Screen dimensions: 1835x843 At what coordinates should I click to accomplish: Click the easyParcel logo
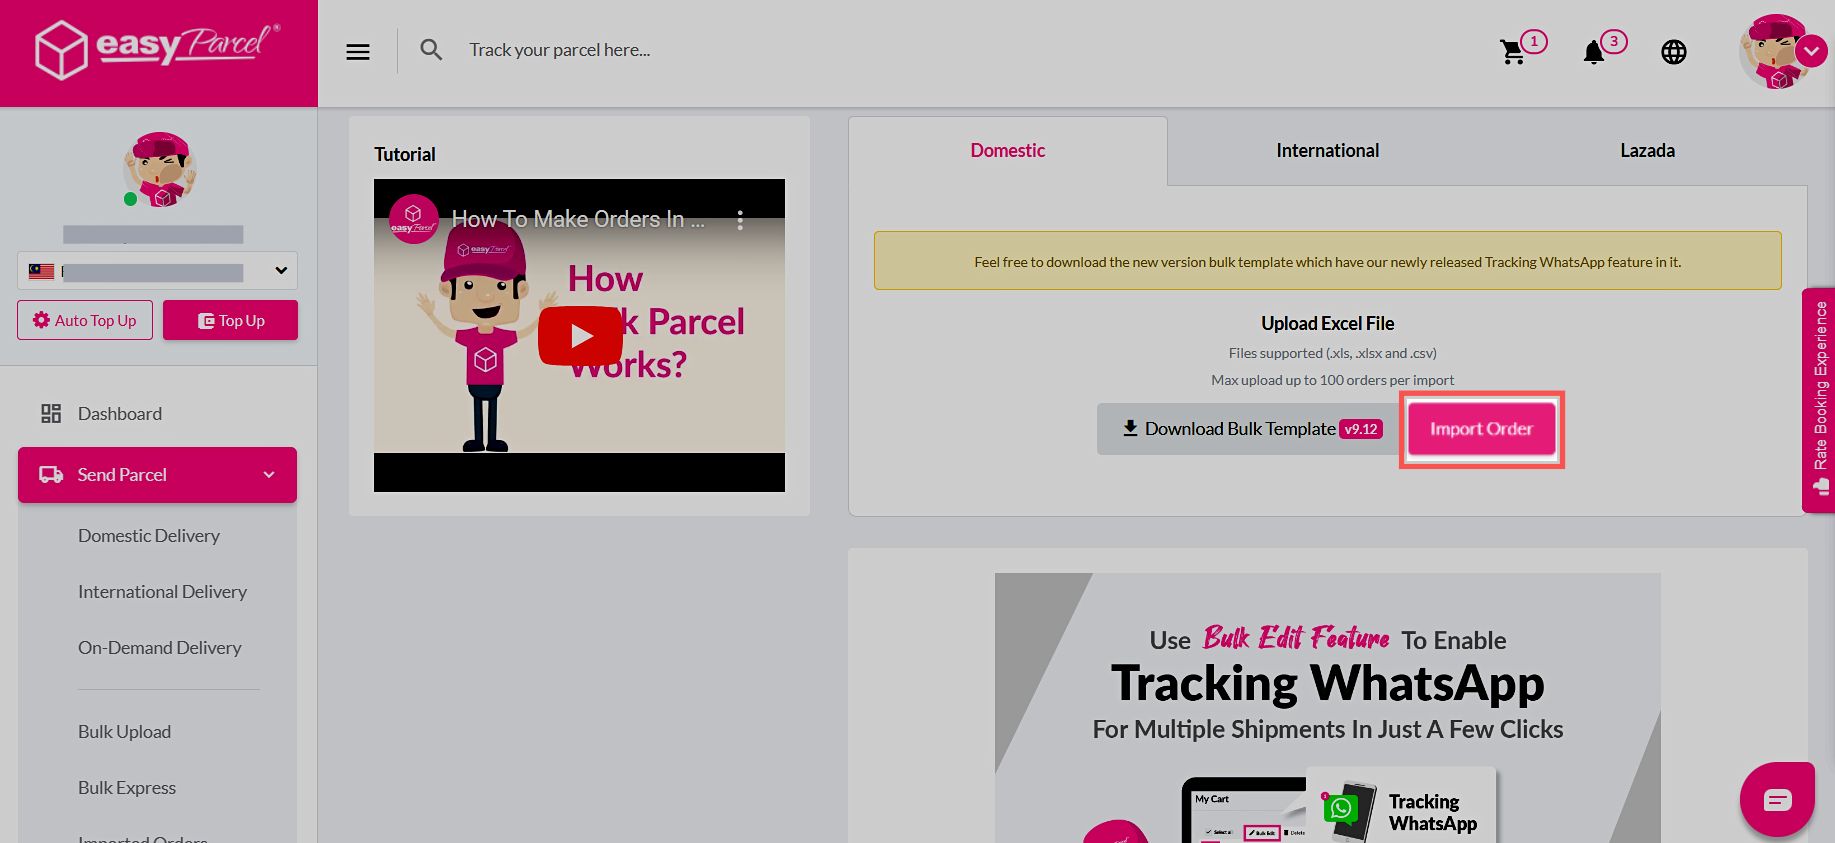(158, 49)
